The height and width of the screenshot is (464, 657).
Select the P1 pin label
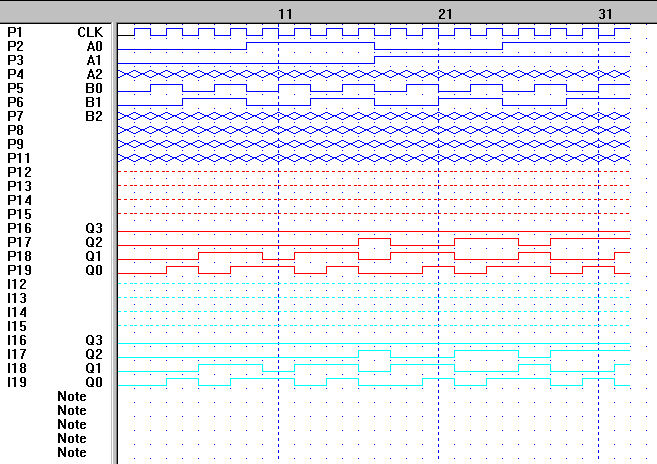click(x=15, y=32)
